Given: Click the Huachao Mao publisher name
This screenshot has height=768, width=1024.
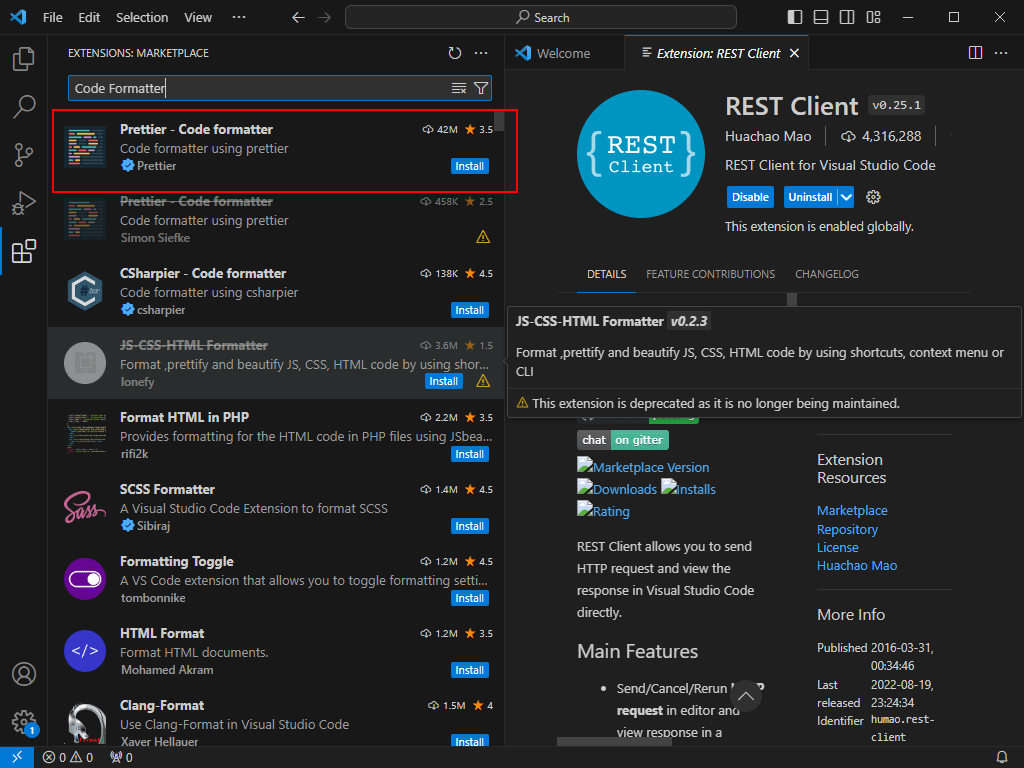Looking at the screenshot, I should (768, 136).
